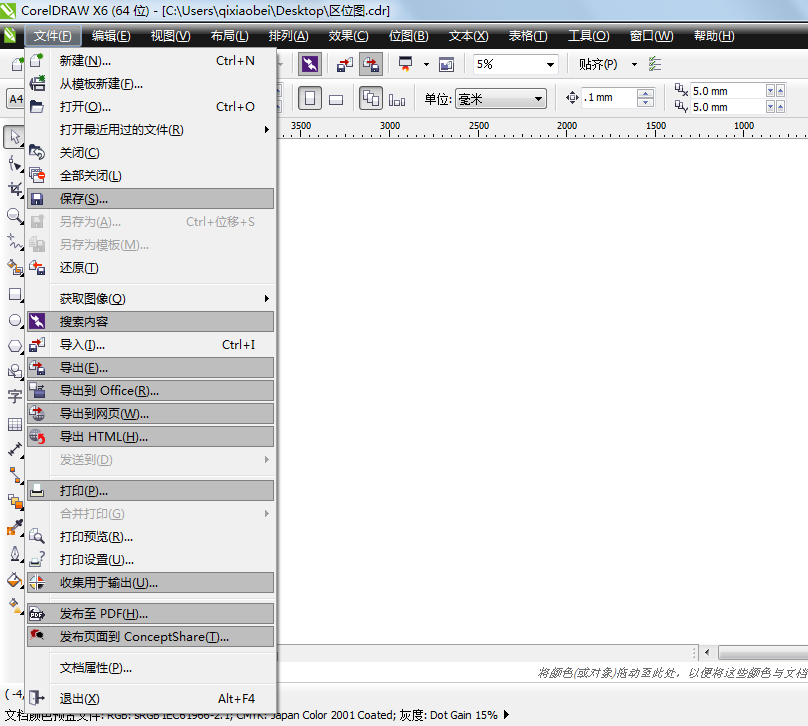Choose 导出(E)... menu entry
This screenshot has width=808, height=726.
(x=150, y=368)
